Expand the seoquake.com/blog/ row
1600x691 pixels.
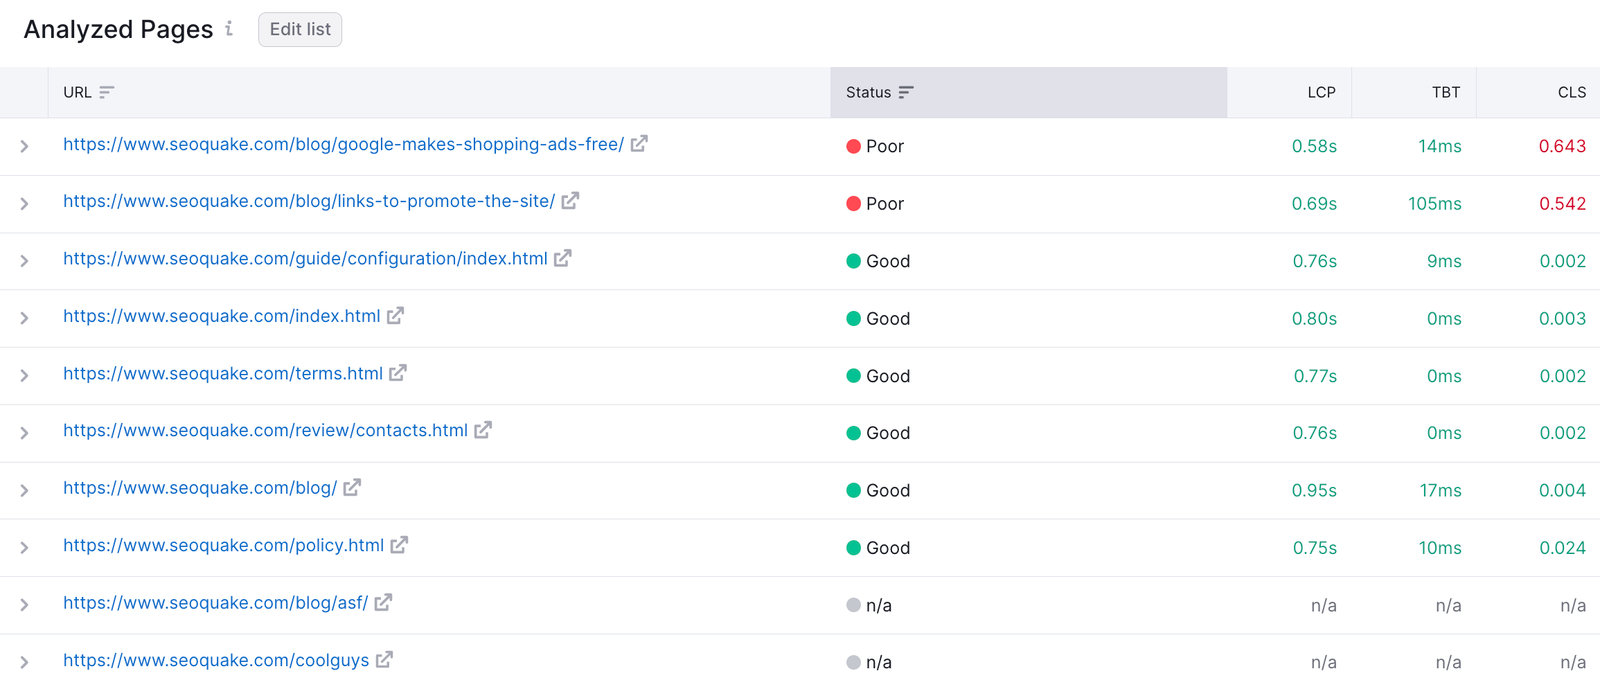point(24,490)
